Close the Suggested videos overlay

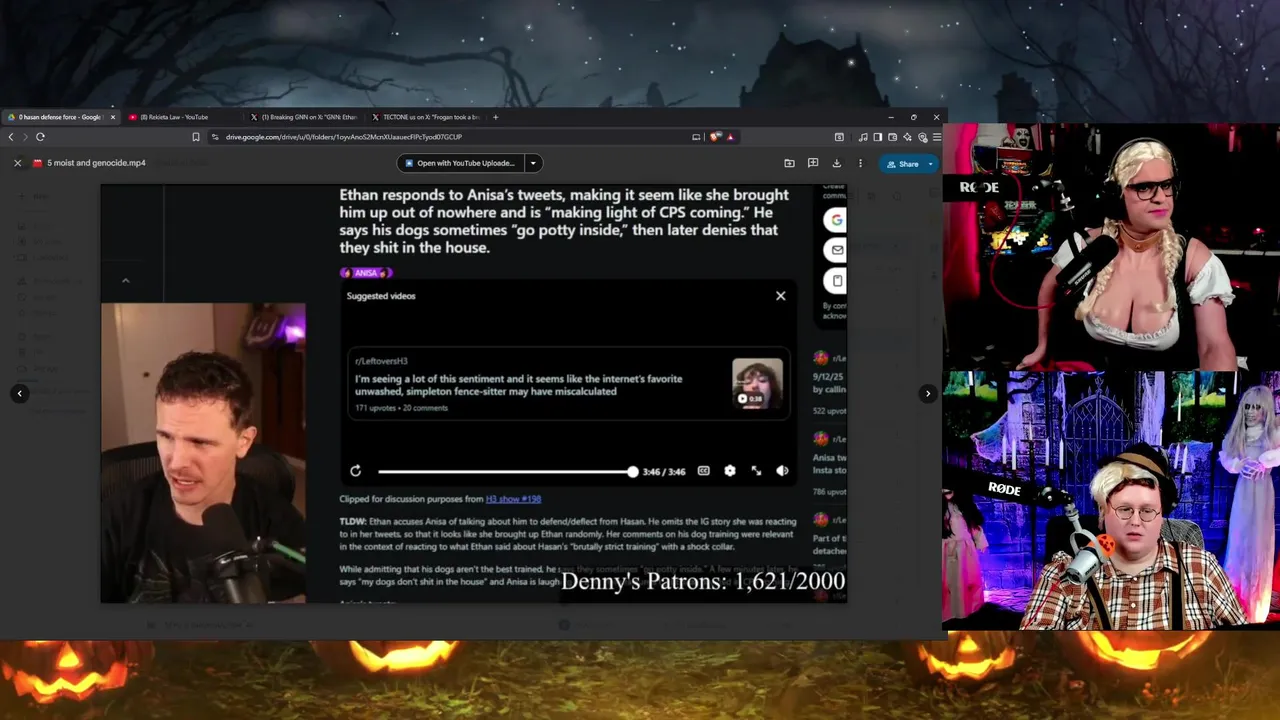(781, 296)
